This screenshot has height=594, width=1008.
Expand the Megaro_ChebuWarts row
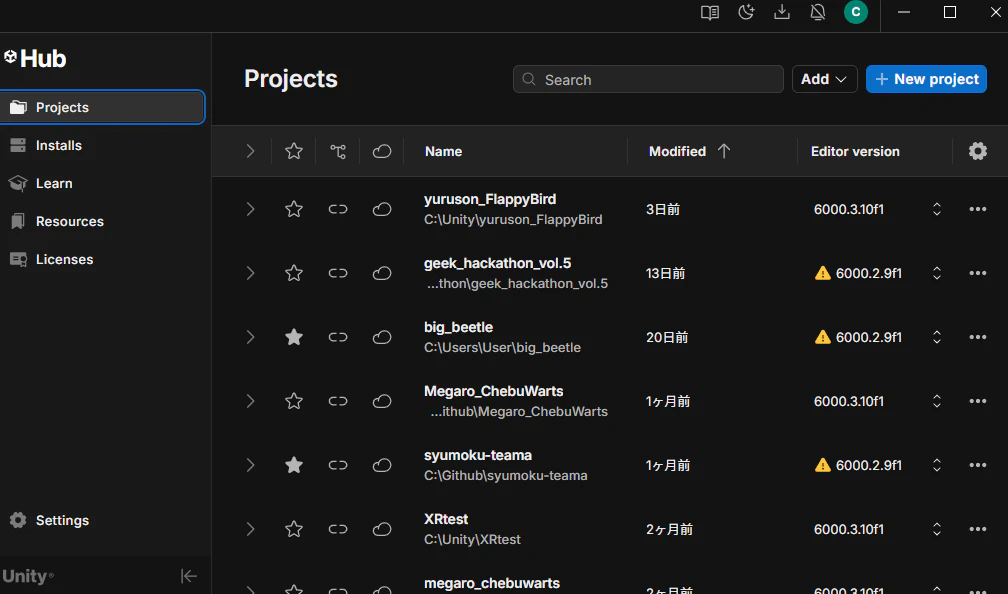pyautogui.click(x=250, y=401)
